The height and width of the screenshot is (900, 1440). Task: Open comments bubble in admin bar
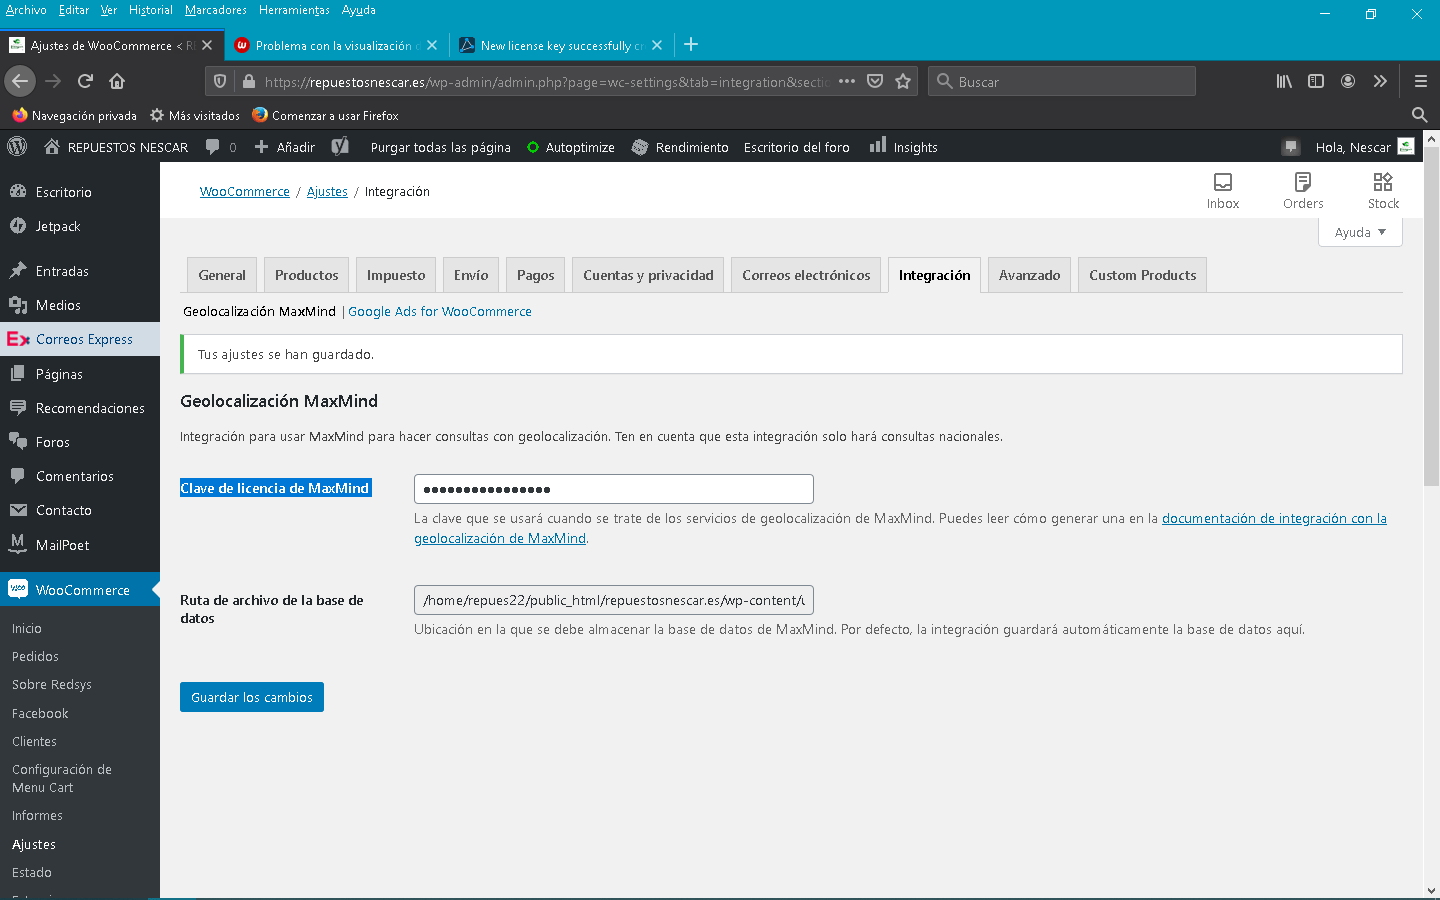[221, 146]
